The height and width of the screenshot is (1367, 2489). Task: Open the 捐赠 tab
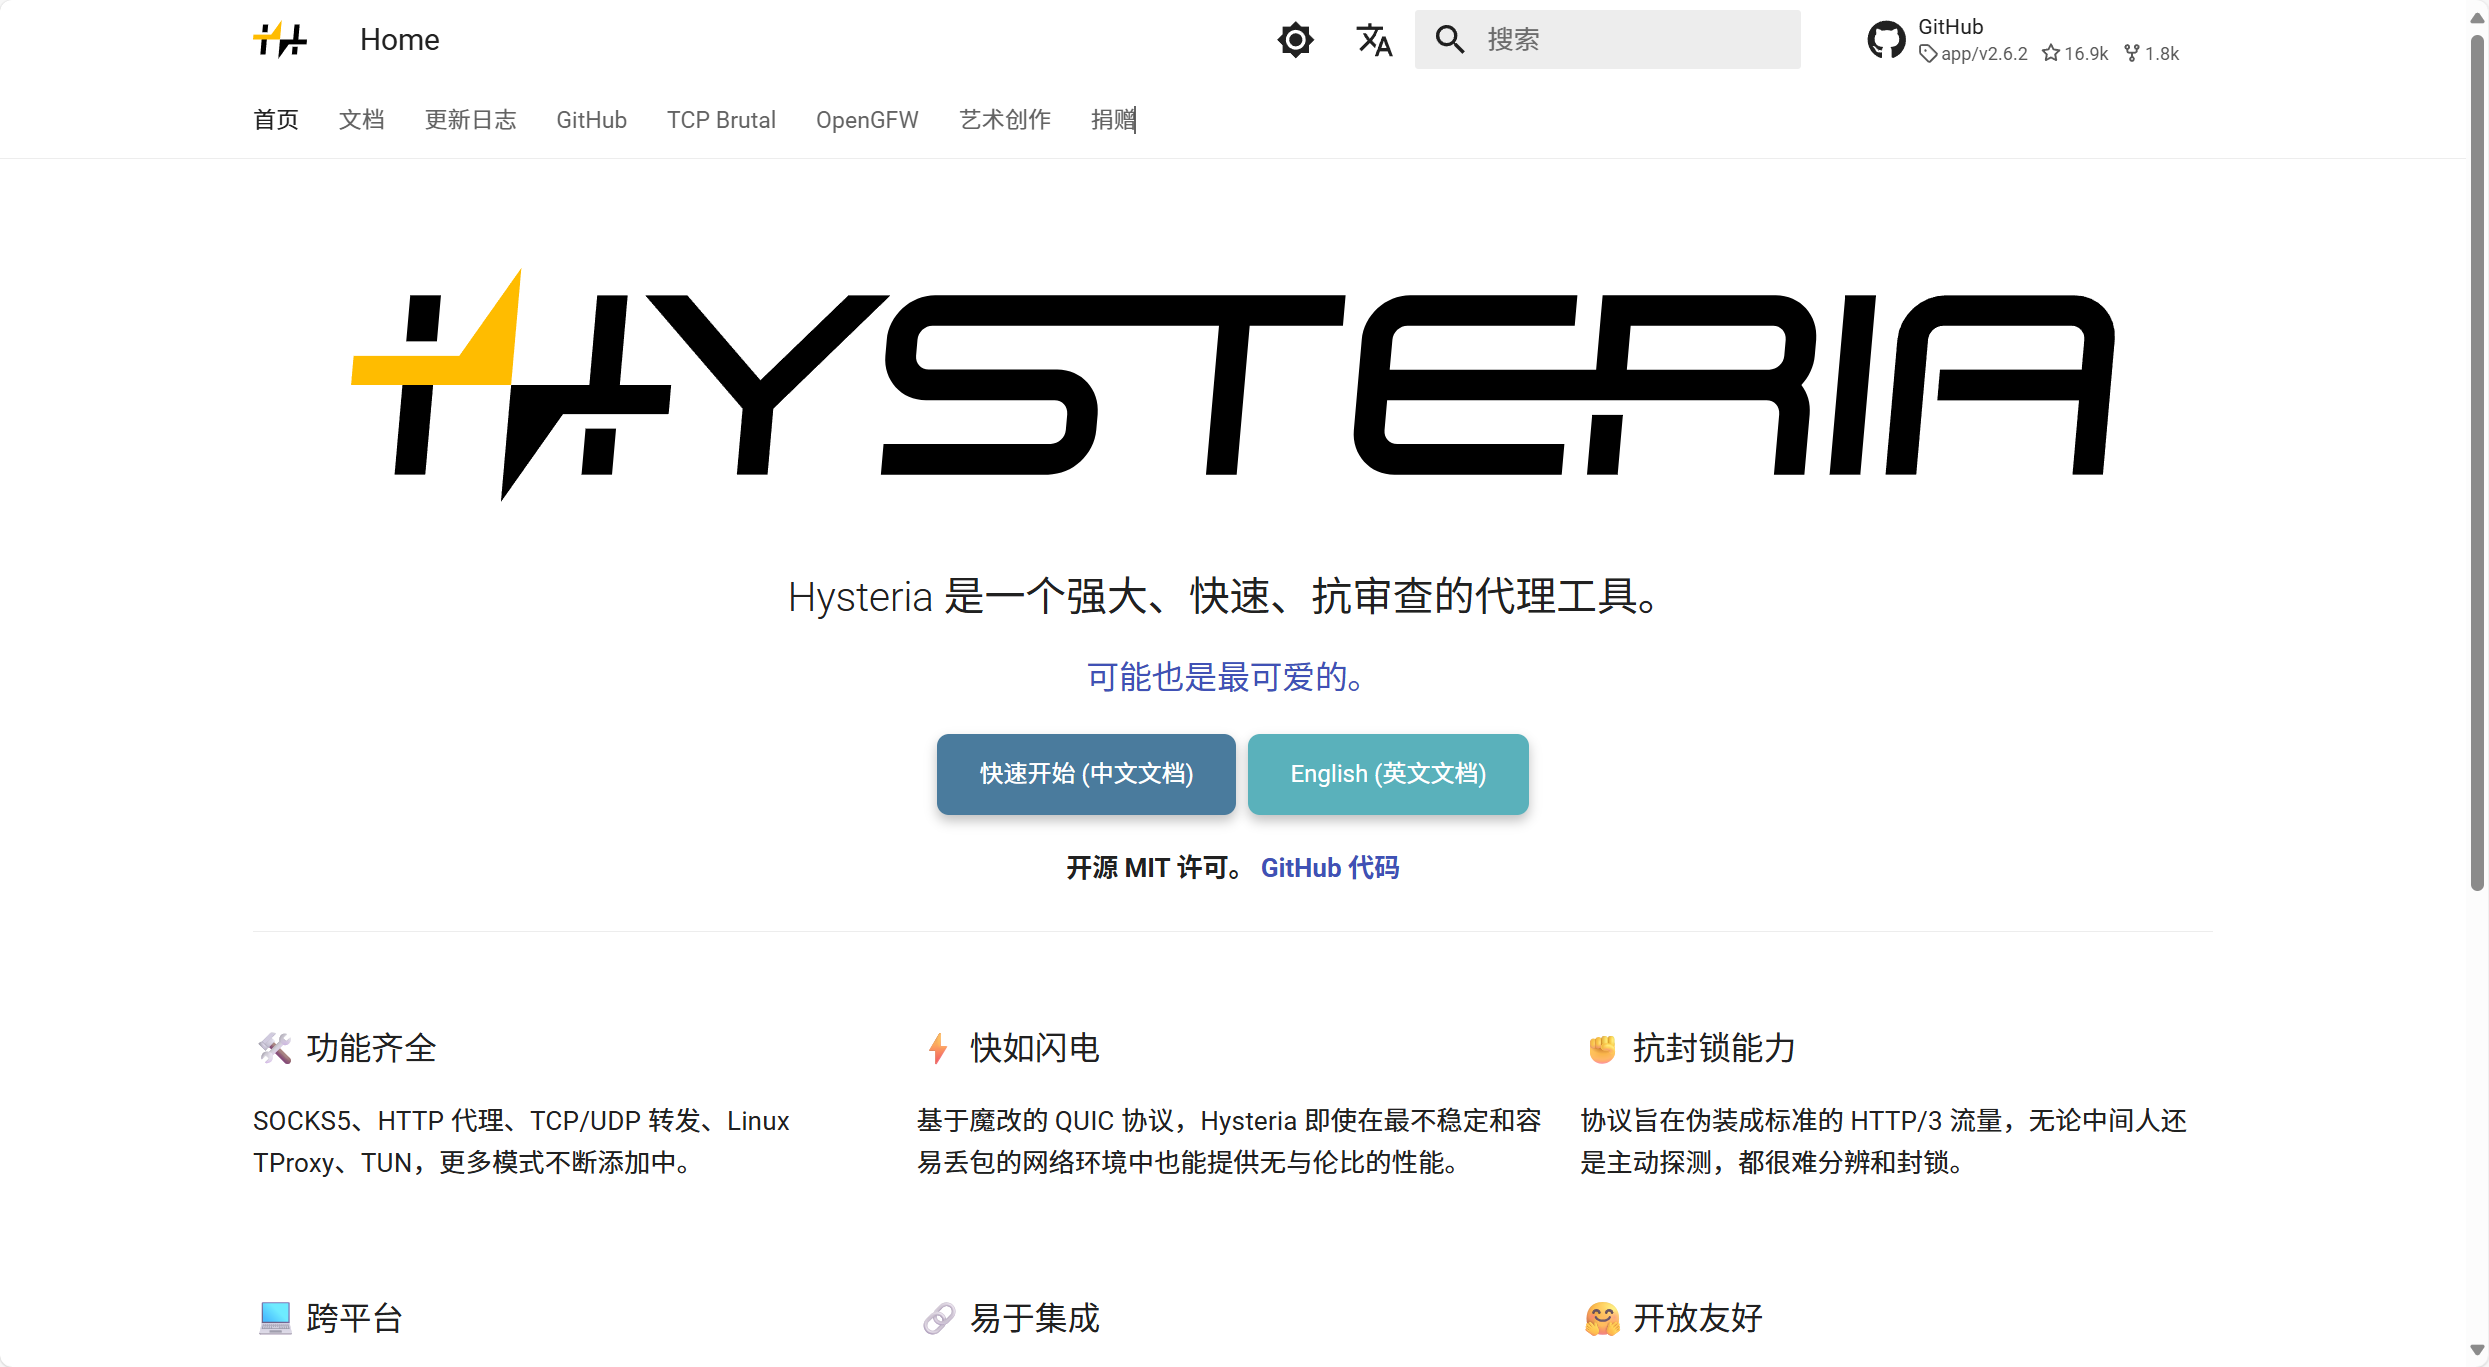1113,120
